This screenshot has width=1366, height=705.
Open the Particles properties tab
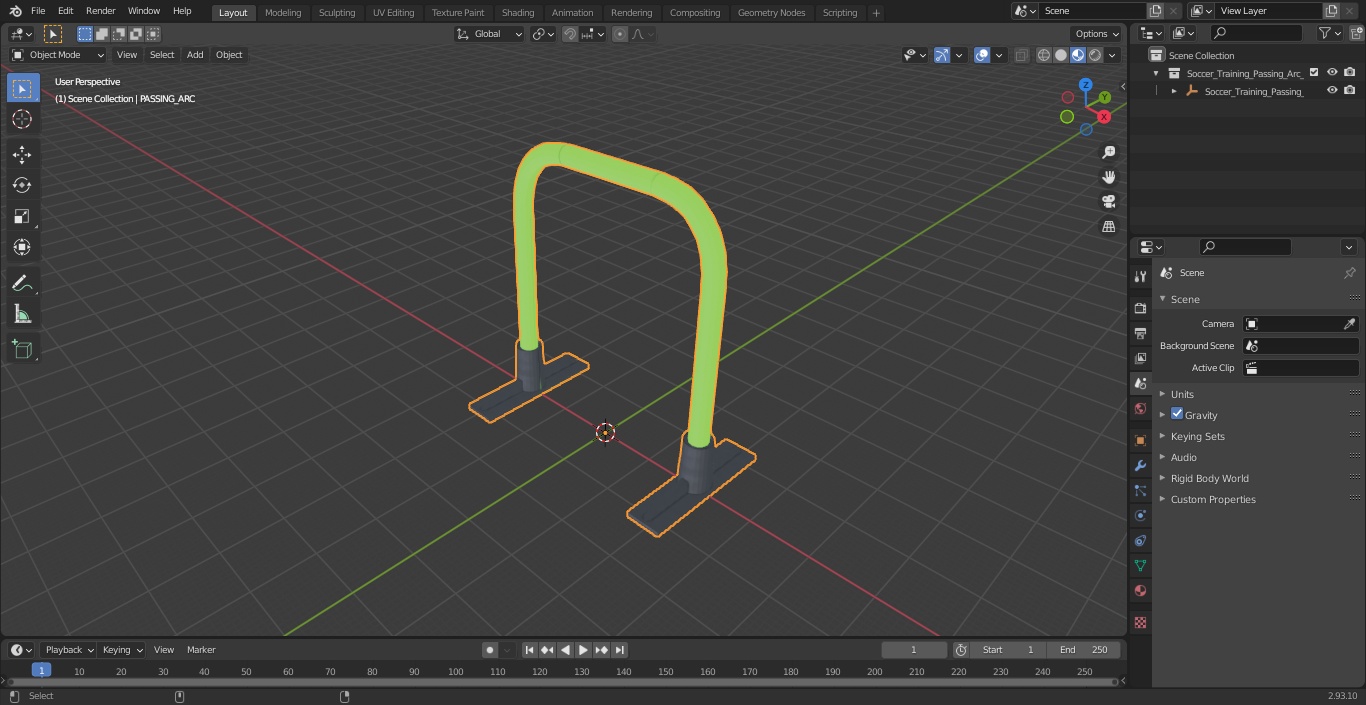pyautogui.click(x=1140, y=490)
